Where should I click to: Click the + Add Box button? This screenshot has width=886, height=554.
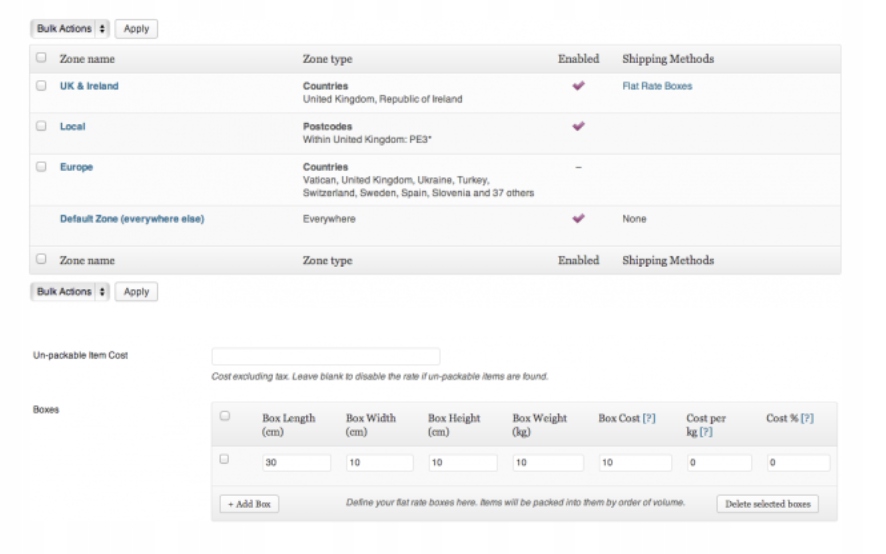click(249, 504)
